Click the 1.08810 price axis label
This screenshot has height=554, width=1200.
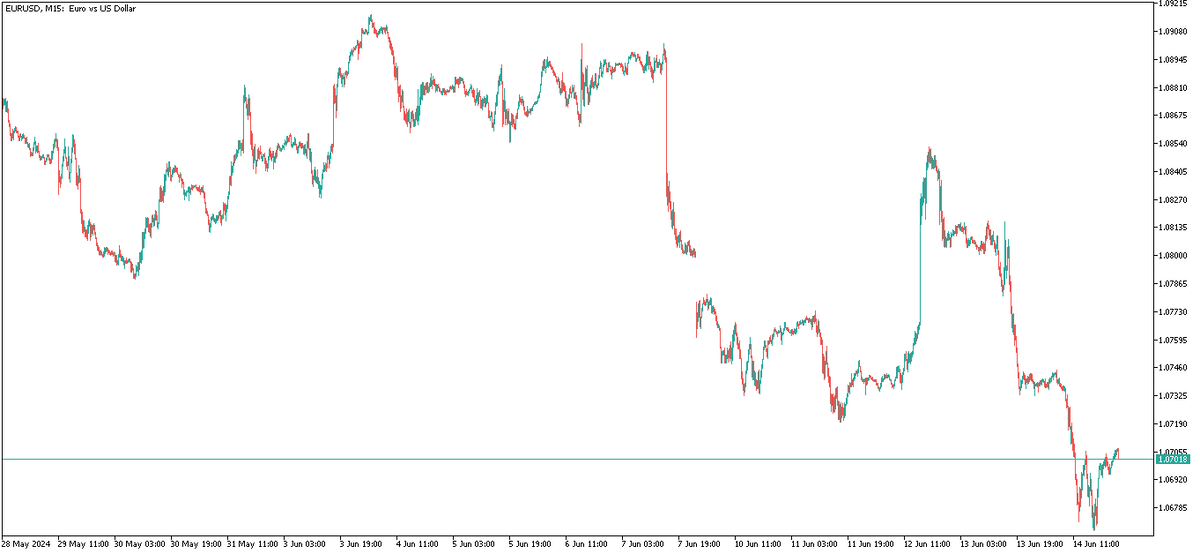[1173, 87]
